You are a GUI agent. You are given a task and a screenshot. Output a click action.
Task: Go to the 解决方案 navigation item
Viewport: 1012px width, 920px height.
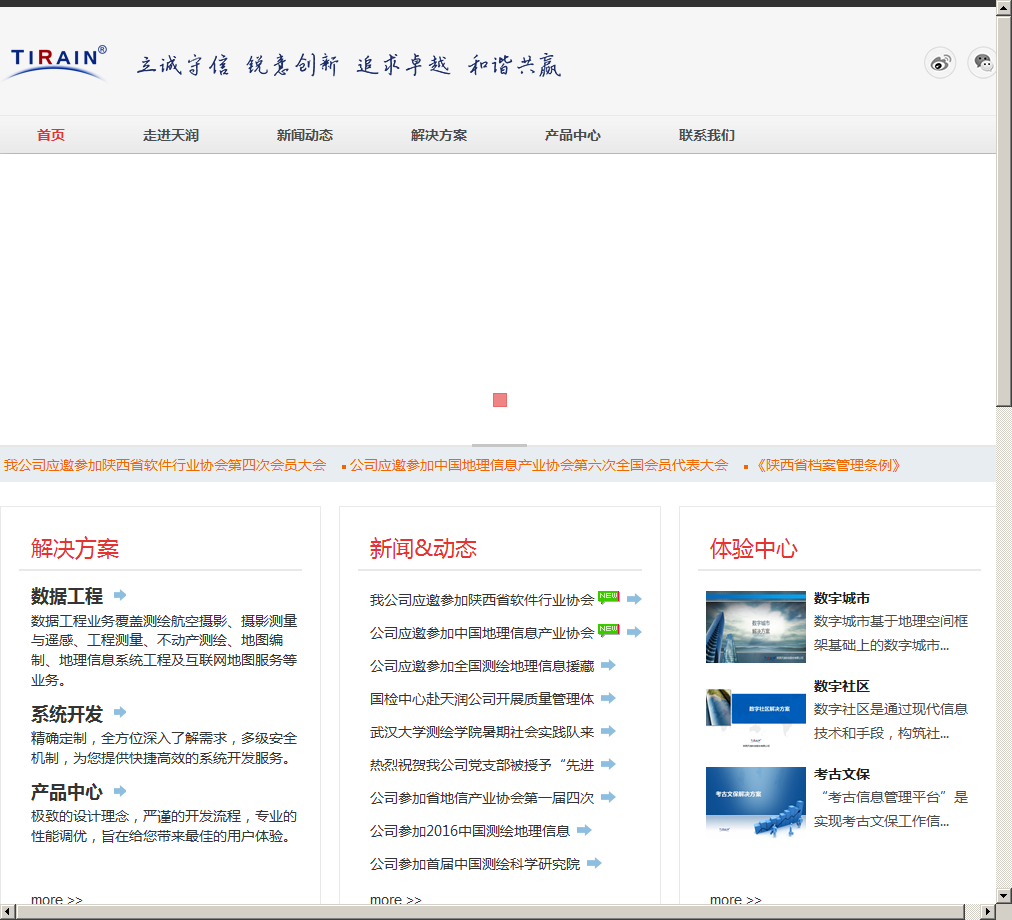tap(439, 135)
